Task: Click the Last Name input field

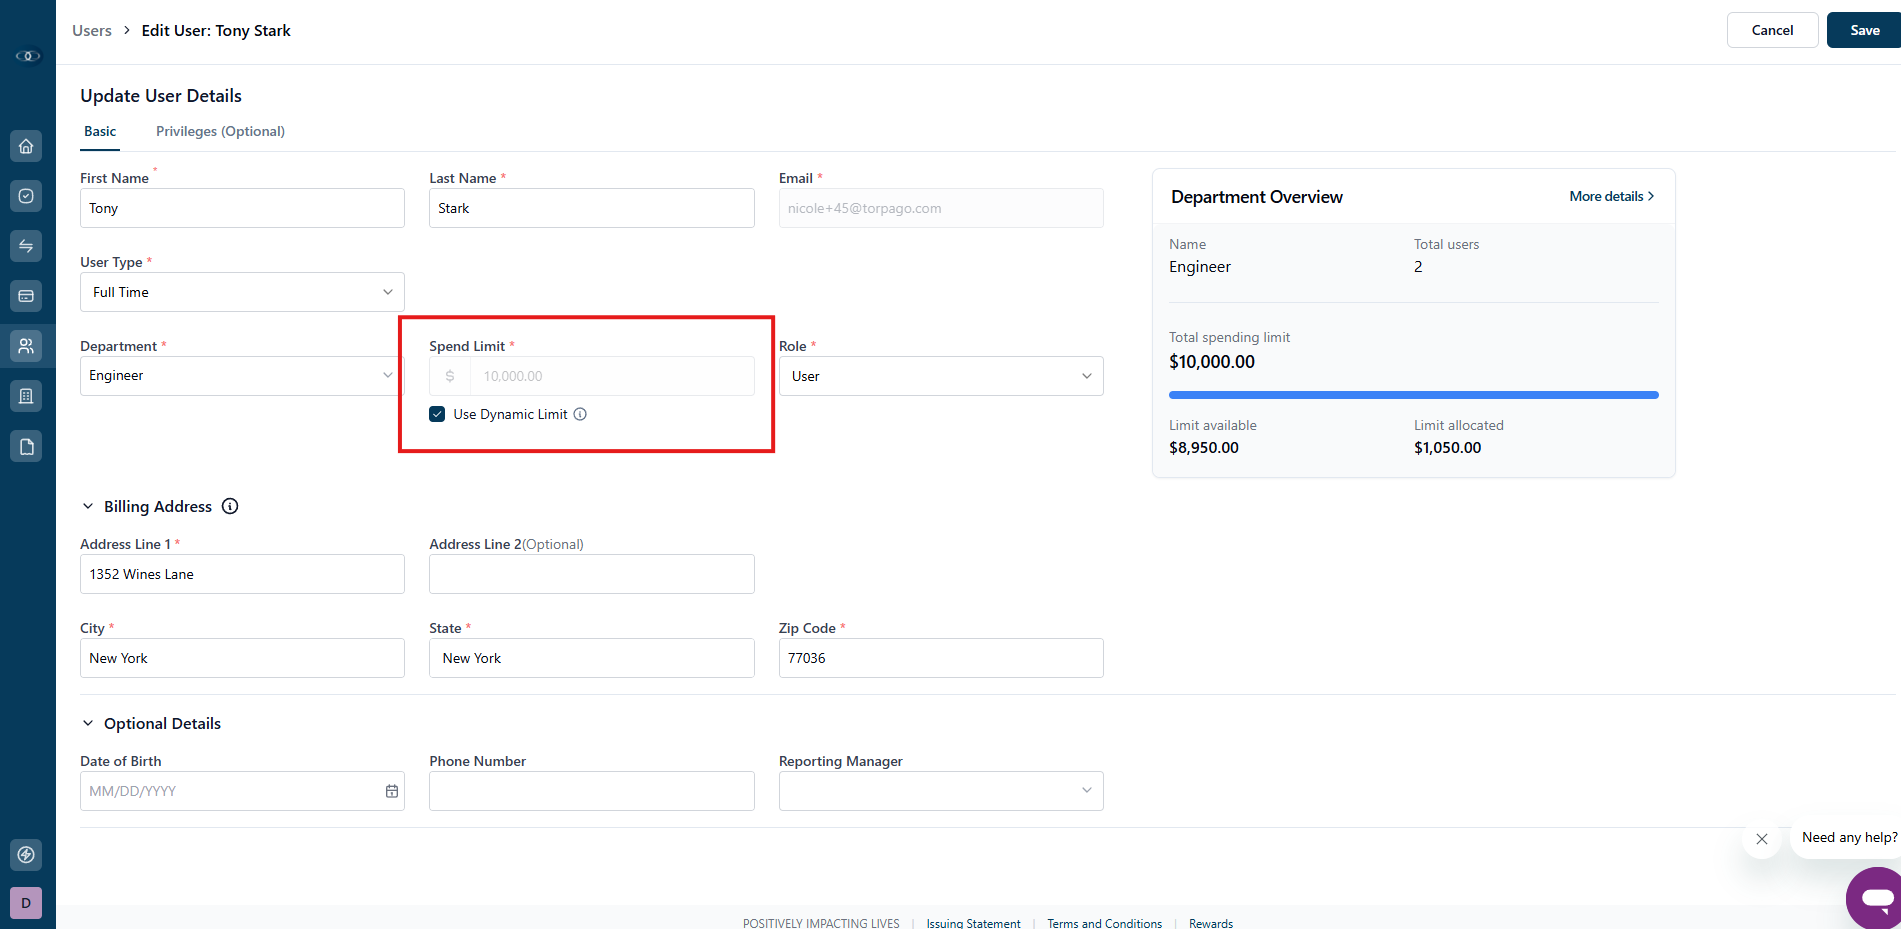Action: (592, 208)
